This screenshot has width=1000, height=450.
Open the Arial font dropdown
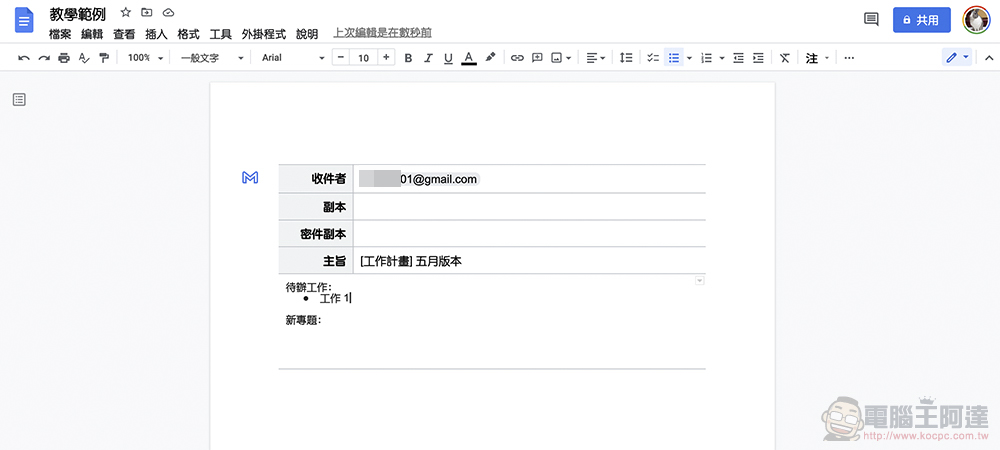(x=293, y=58)
